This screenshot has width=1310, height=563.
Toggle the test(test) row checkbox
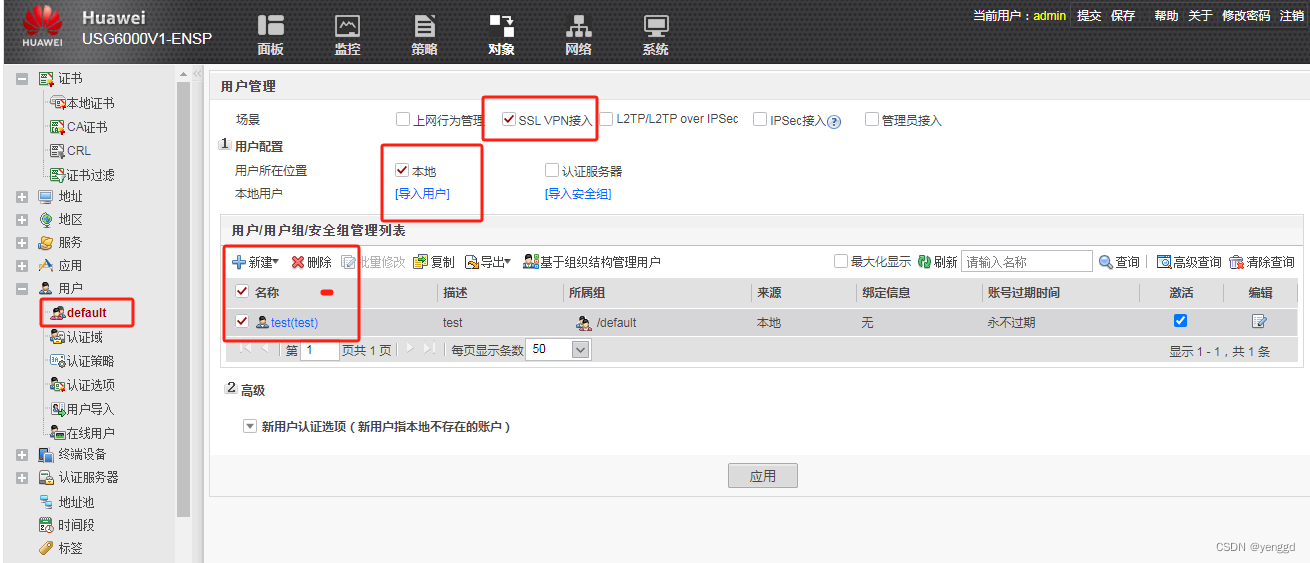tap(241, 322)
